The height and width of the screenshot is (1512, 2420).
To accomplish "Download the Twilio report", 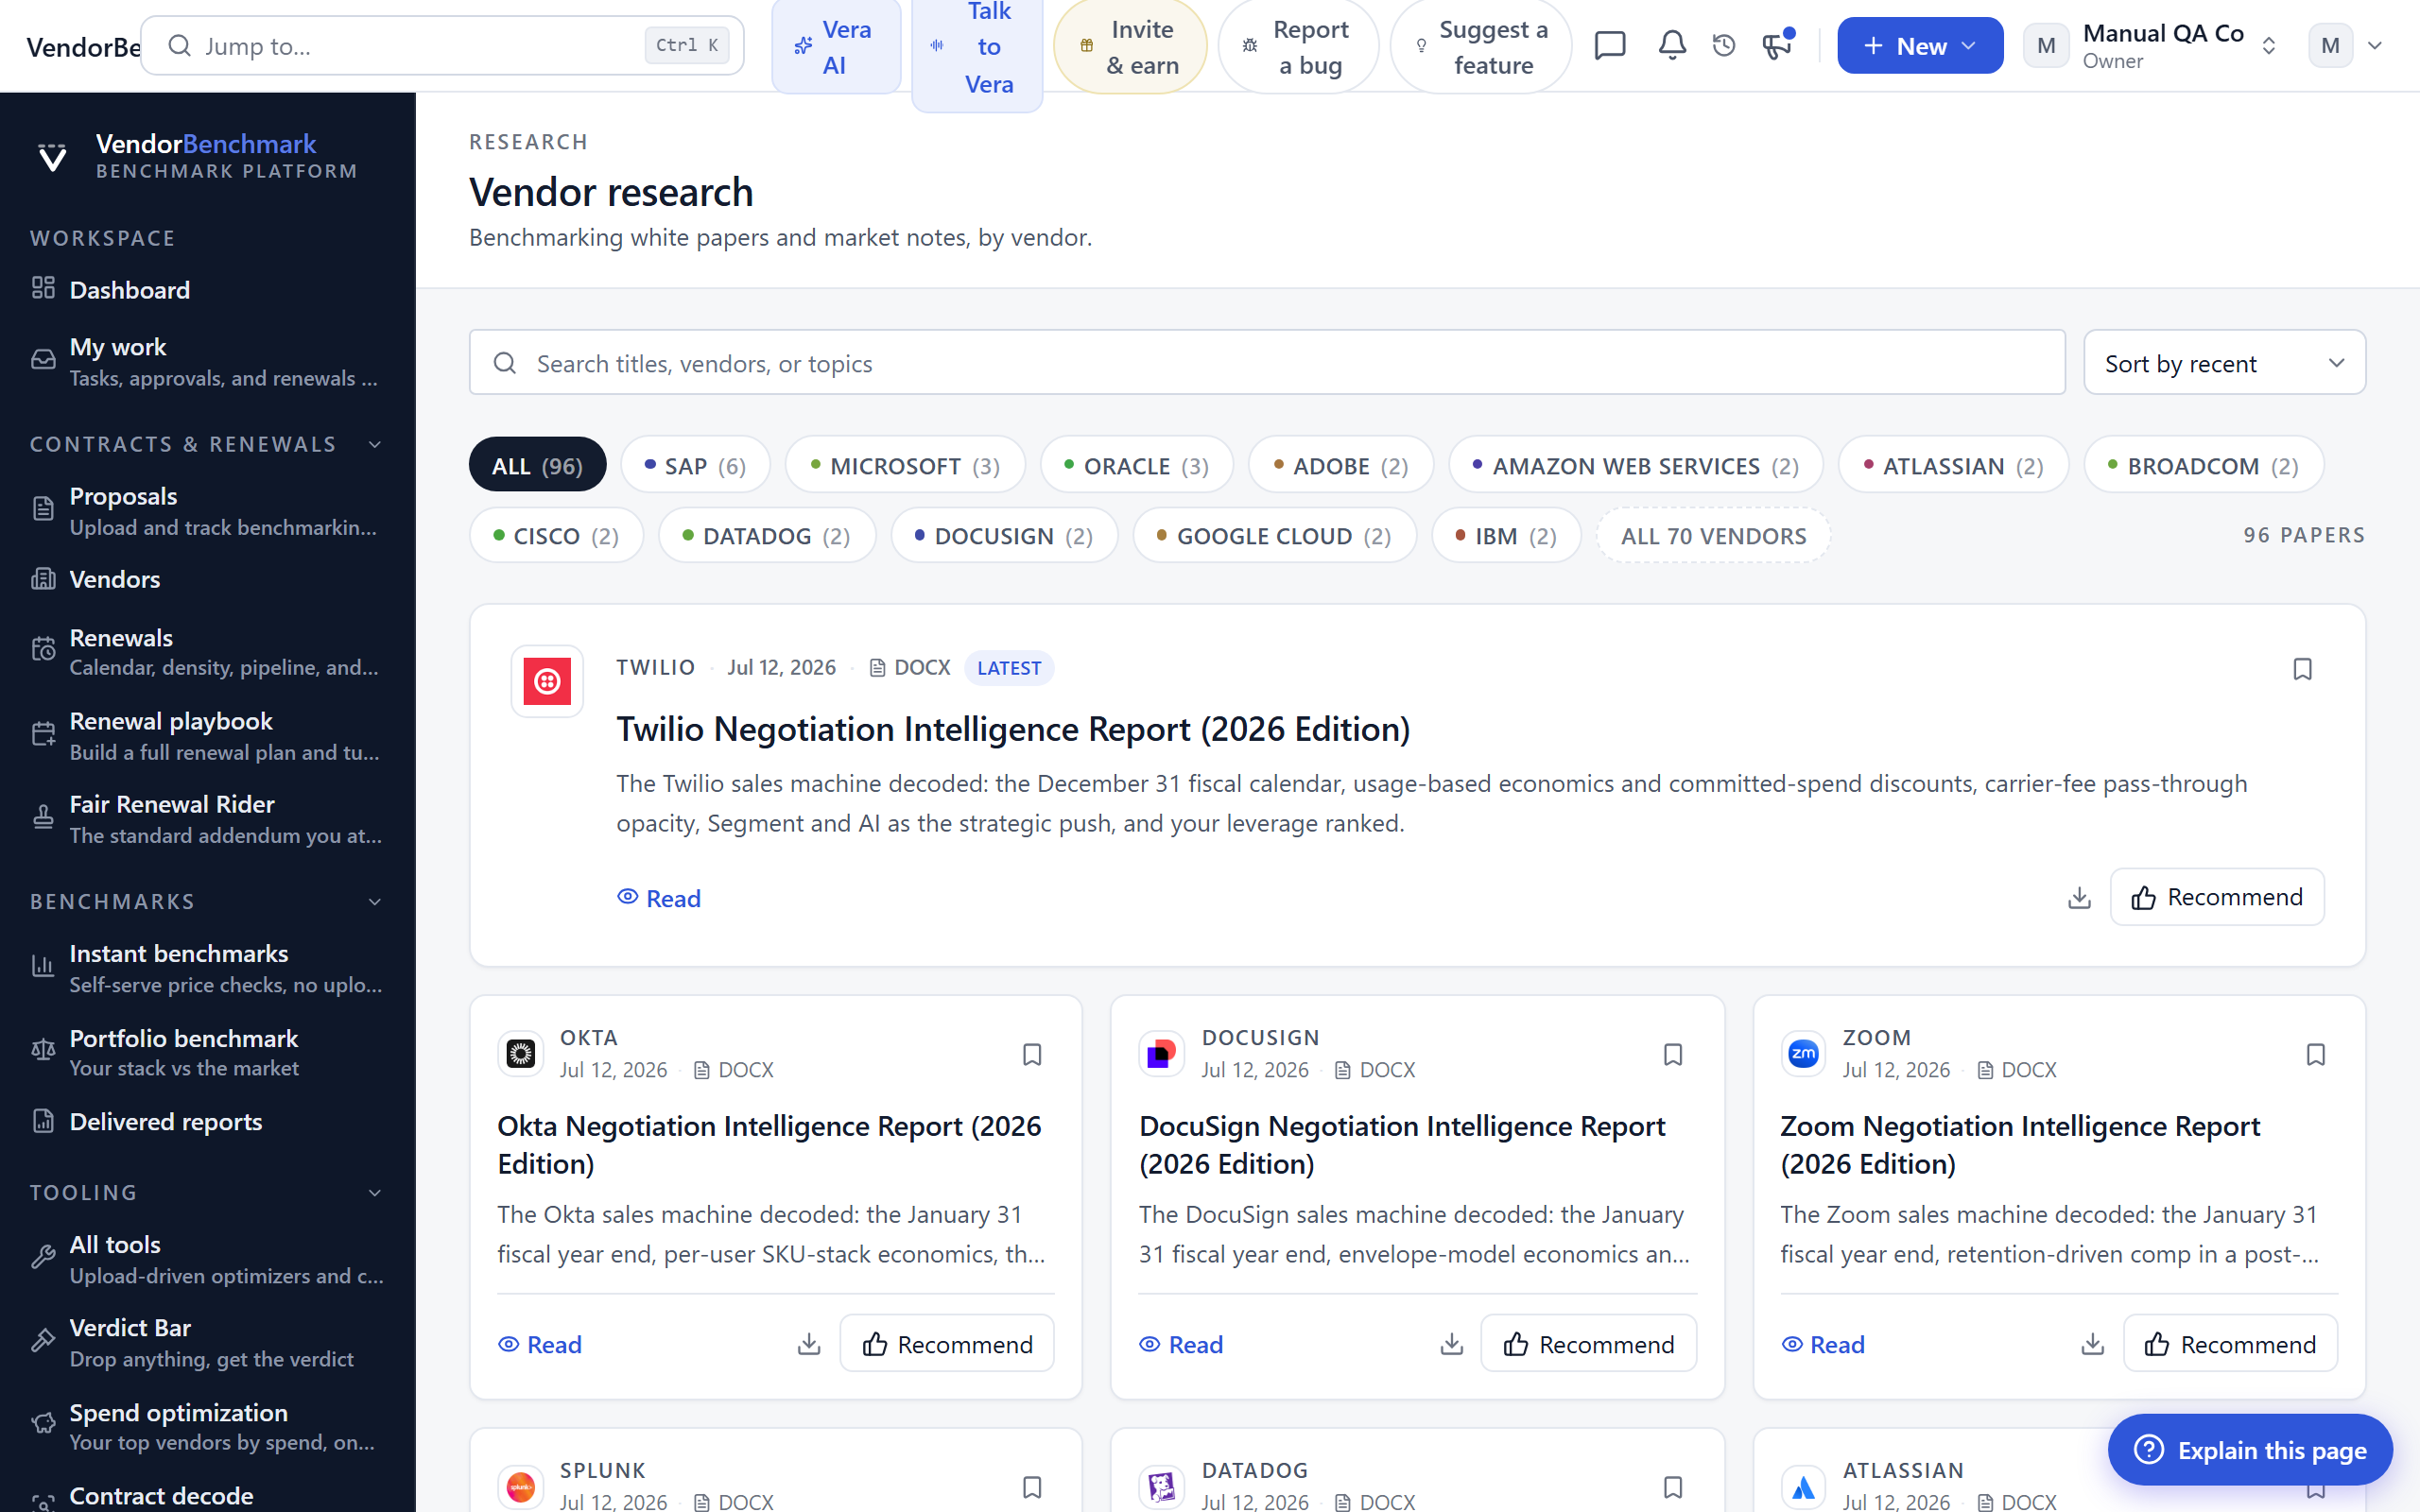I will [2079, 898].
